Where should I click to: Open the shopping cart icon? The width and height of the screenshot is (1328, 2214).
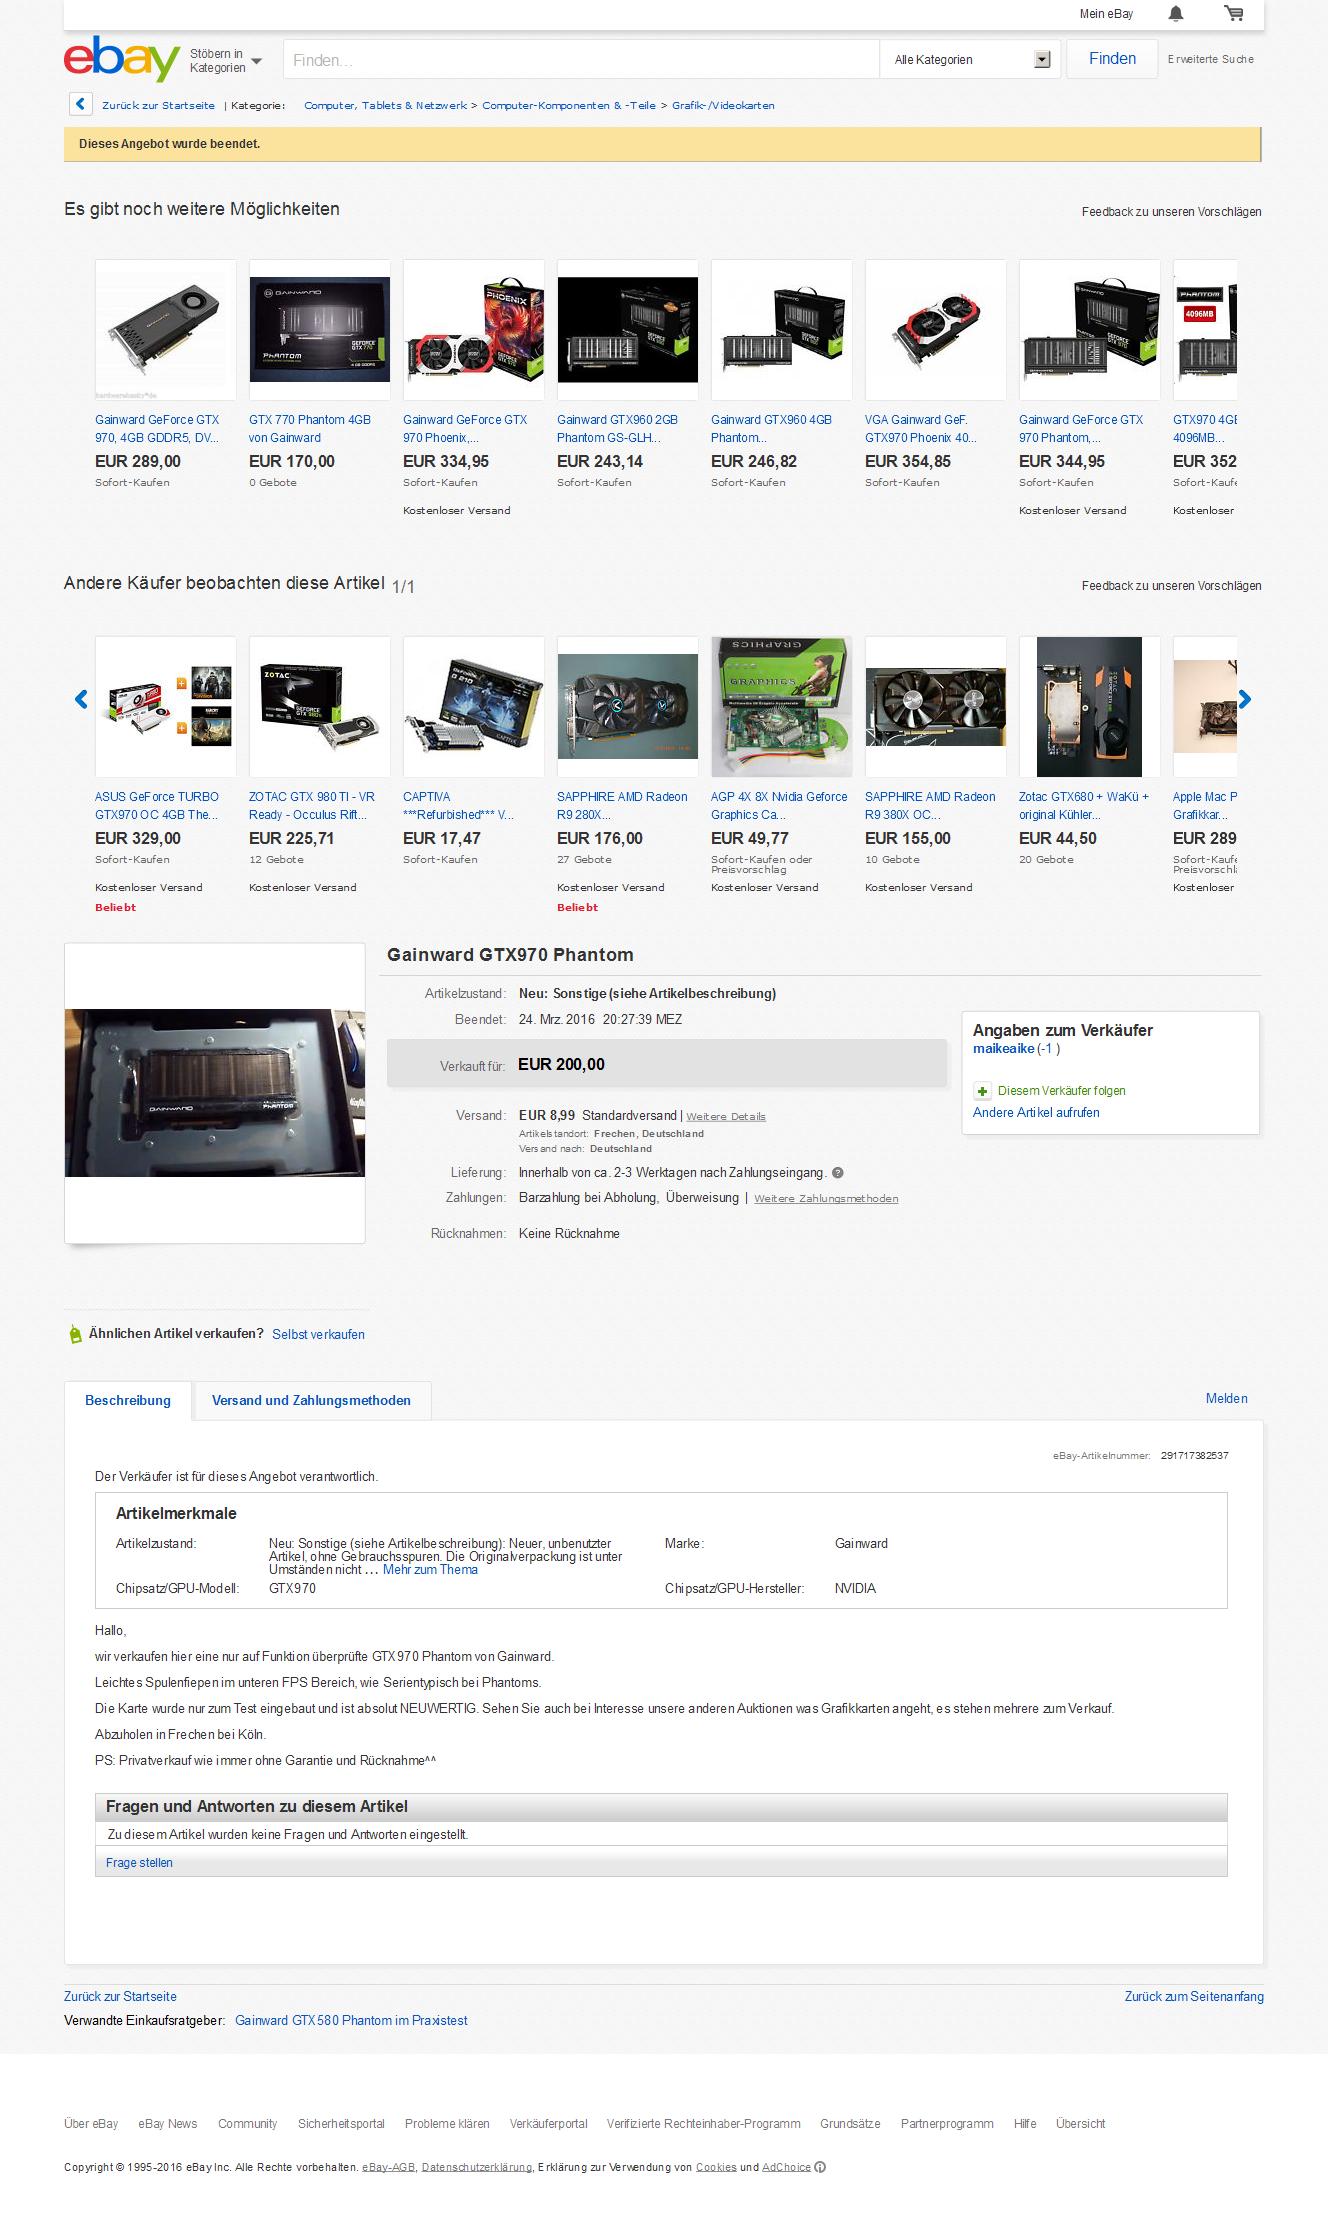click(1234, 14)
